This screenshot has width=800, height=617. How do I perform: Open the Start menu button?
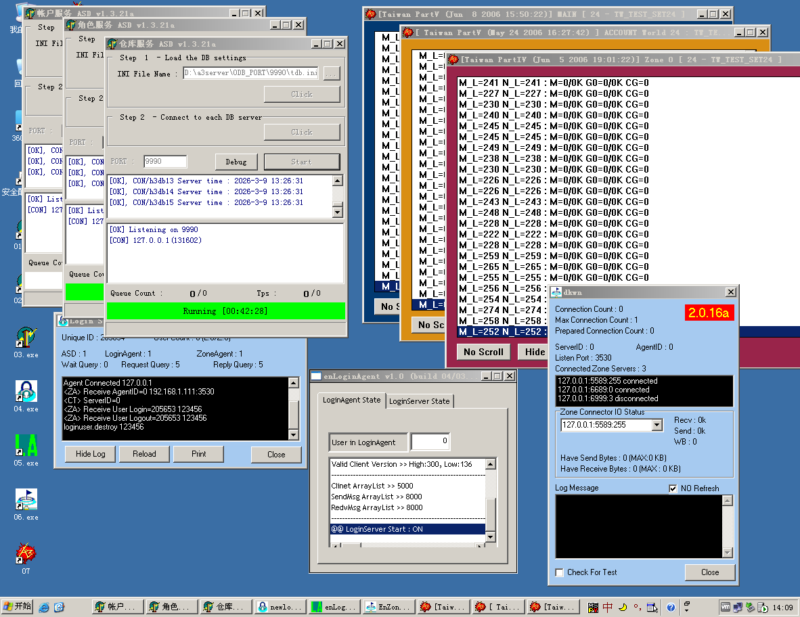coord(18,607)
